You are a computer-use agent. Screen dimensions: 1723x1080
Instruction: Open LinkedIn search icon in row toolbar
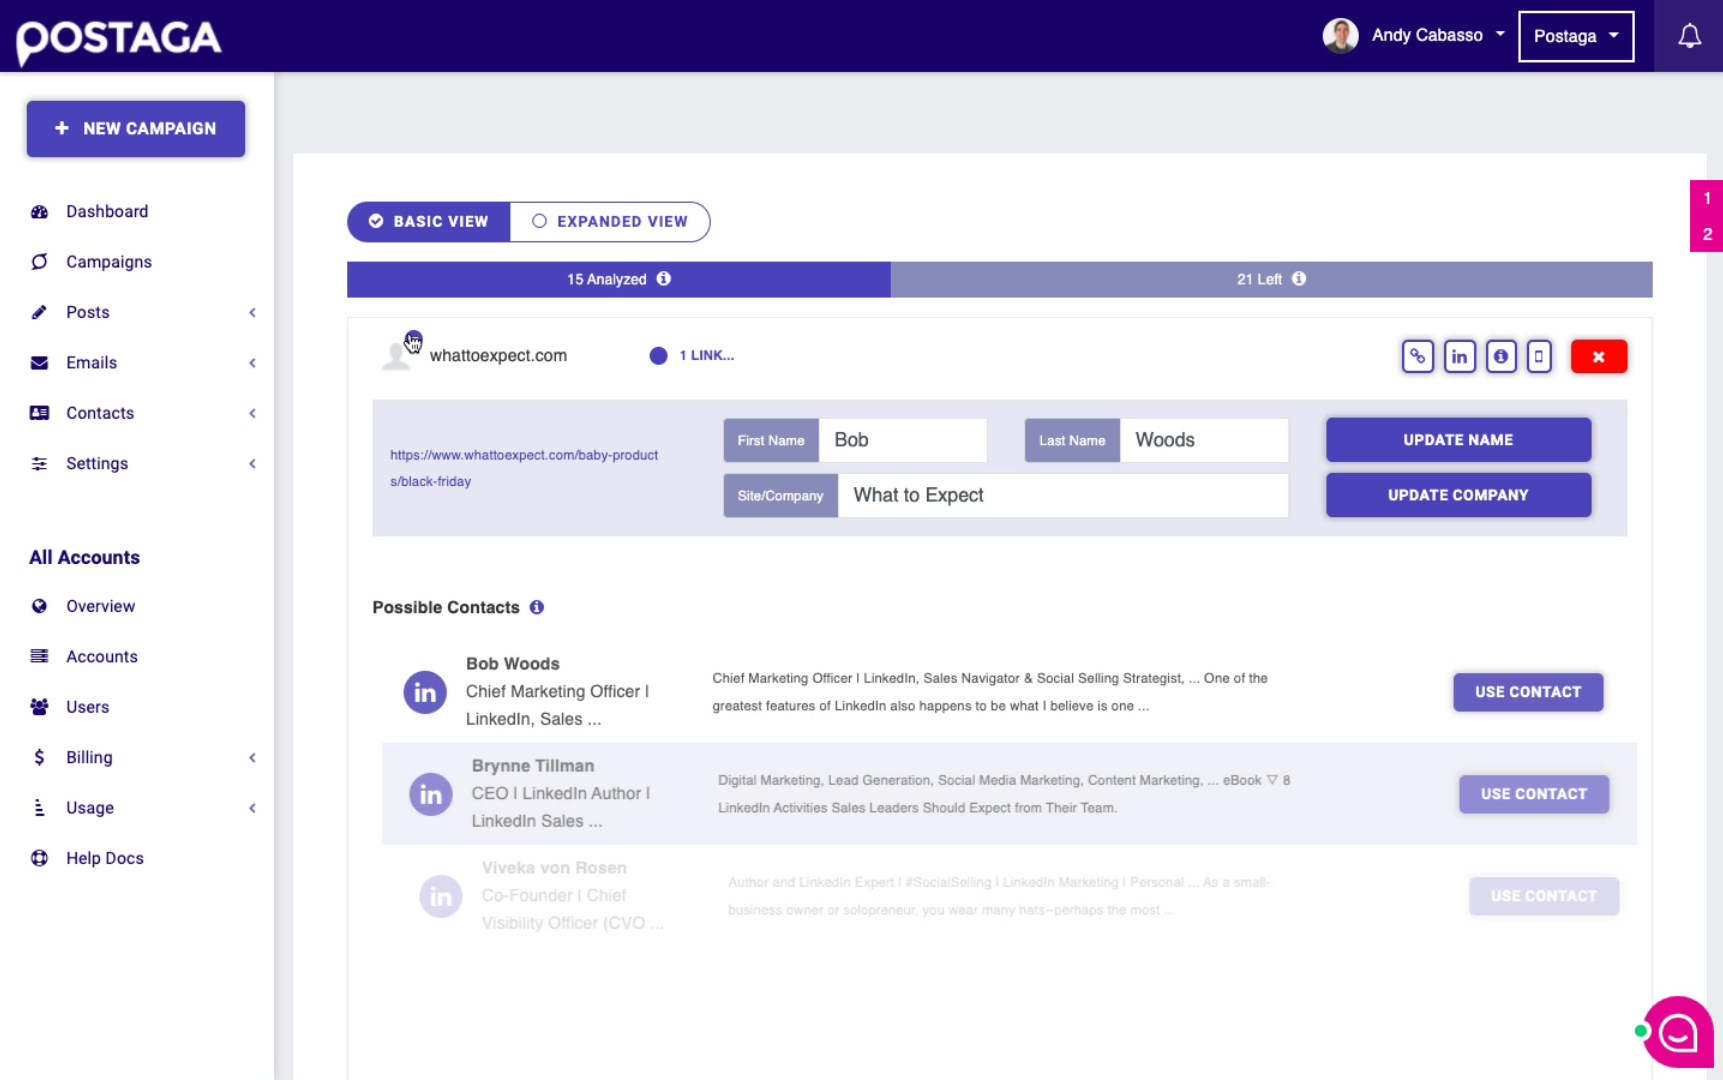tap(1459, 356)
